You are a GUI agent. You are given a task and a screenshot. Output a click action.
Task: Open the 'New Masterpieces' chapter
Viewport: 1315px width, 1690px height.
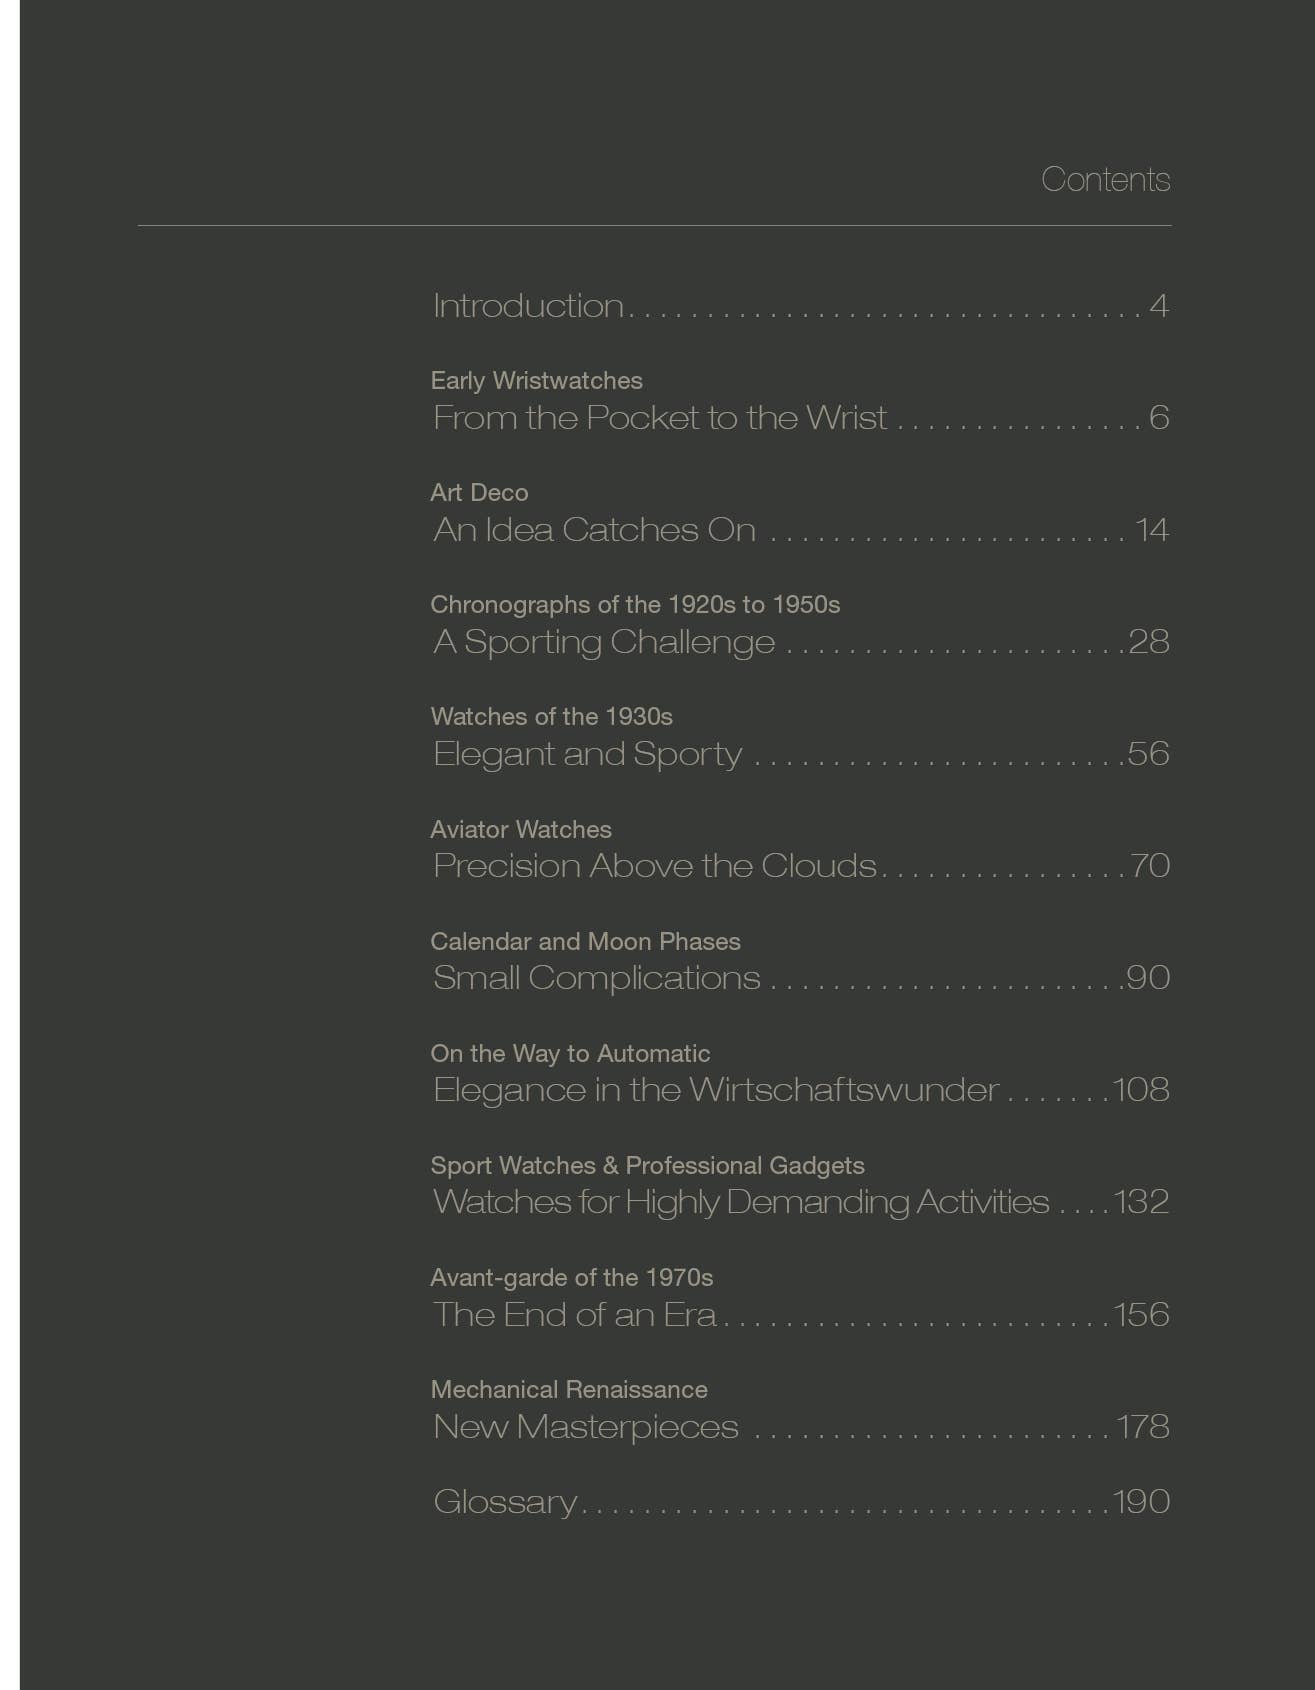(585, 1427)
